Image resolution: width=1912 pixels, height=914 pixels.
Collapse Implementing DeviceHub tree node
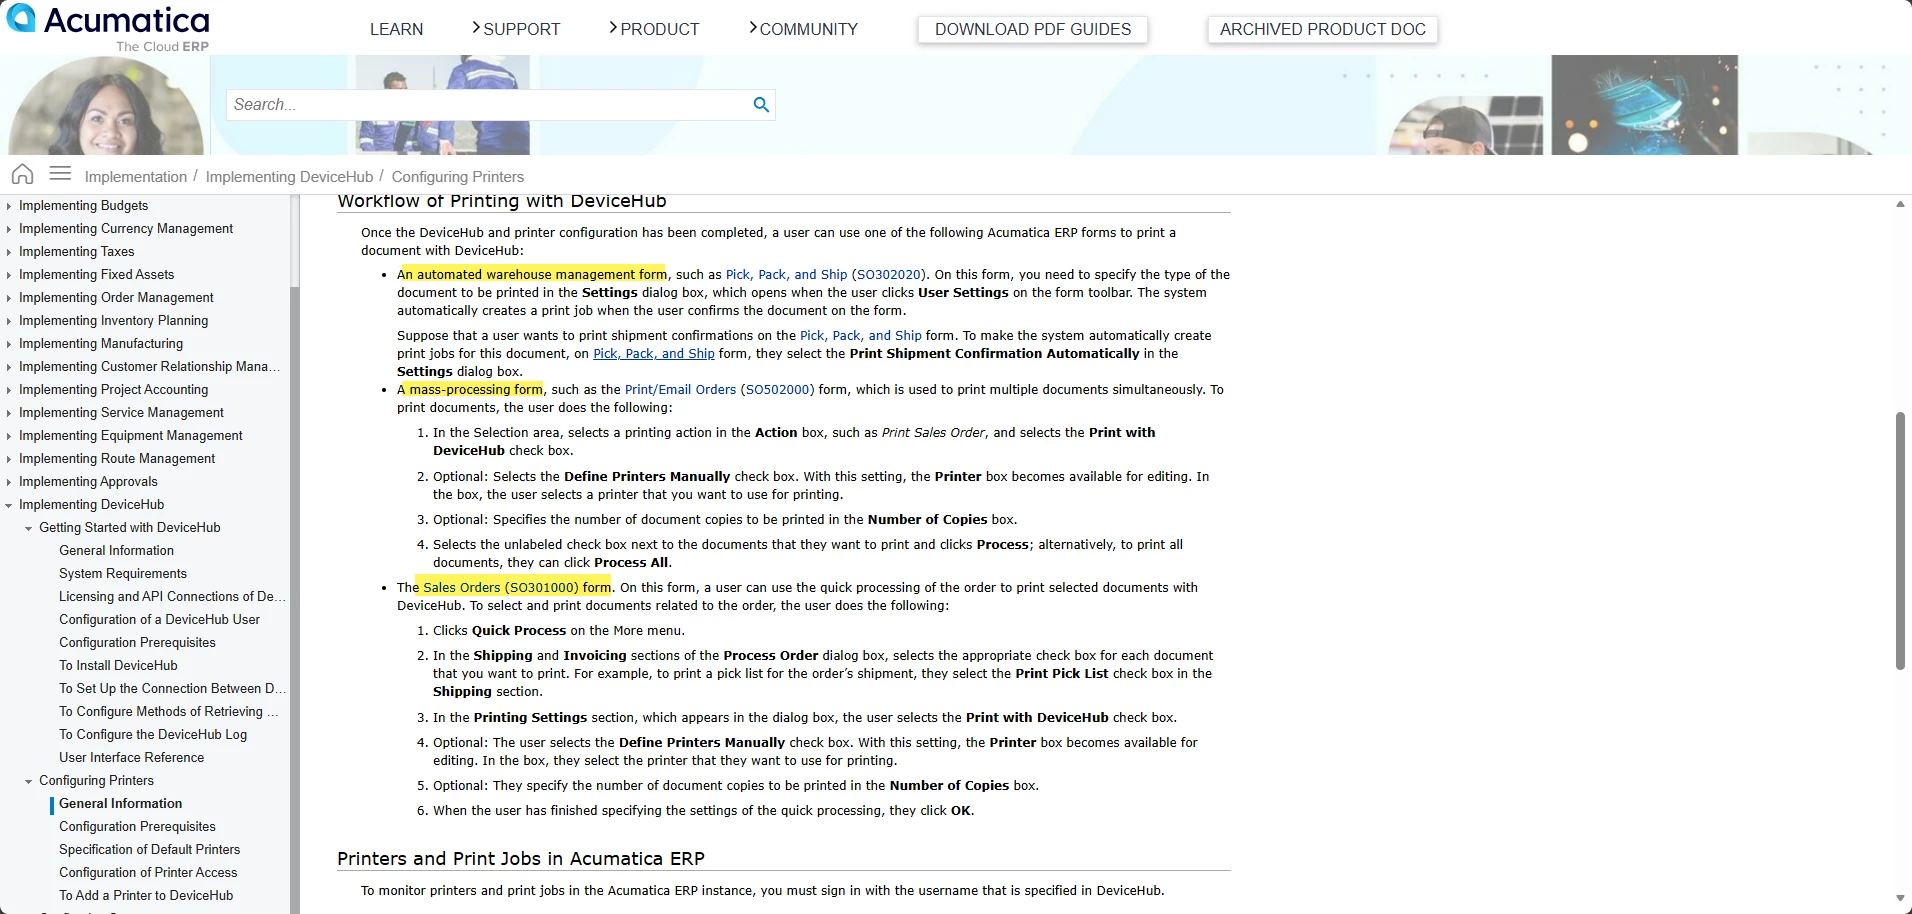click(x=9, y=505)
